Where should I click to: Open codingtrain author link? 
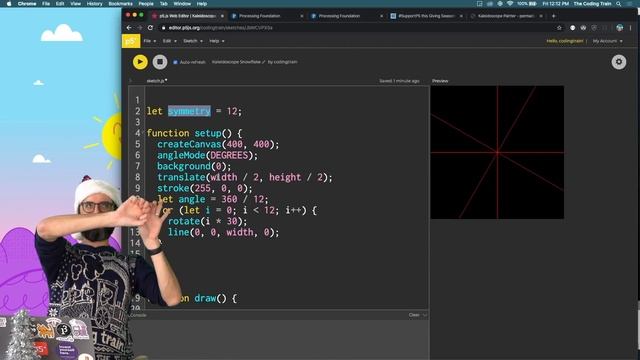click(x=285, y=62)
